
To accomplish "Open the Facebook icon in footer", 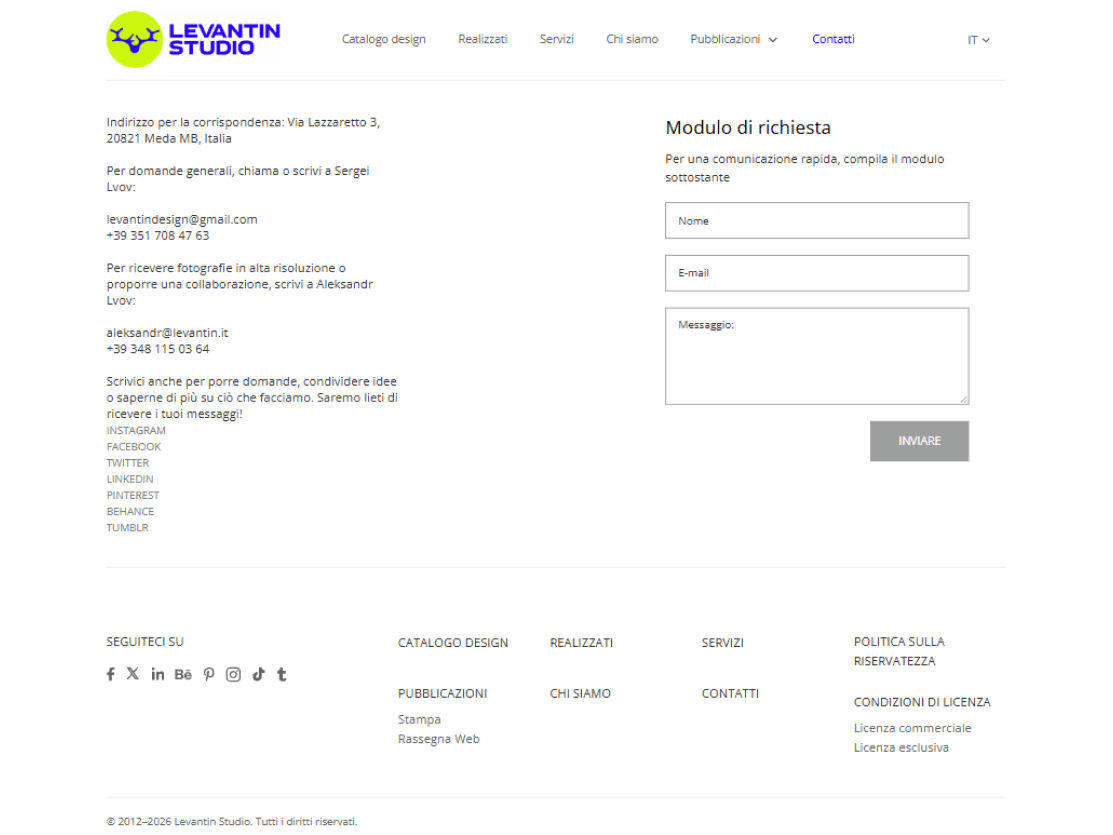I will (x=111, y=675).
